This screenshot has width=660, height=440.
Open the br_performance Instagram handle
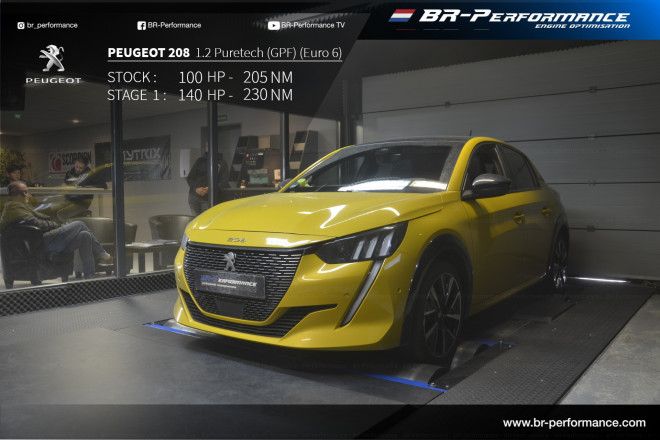pyautogui.click(x=53, y=25)
